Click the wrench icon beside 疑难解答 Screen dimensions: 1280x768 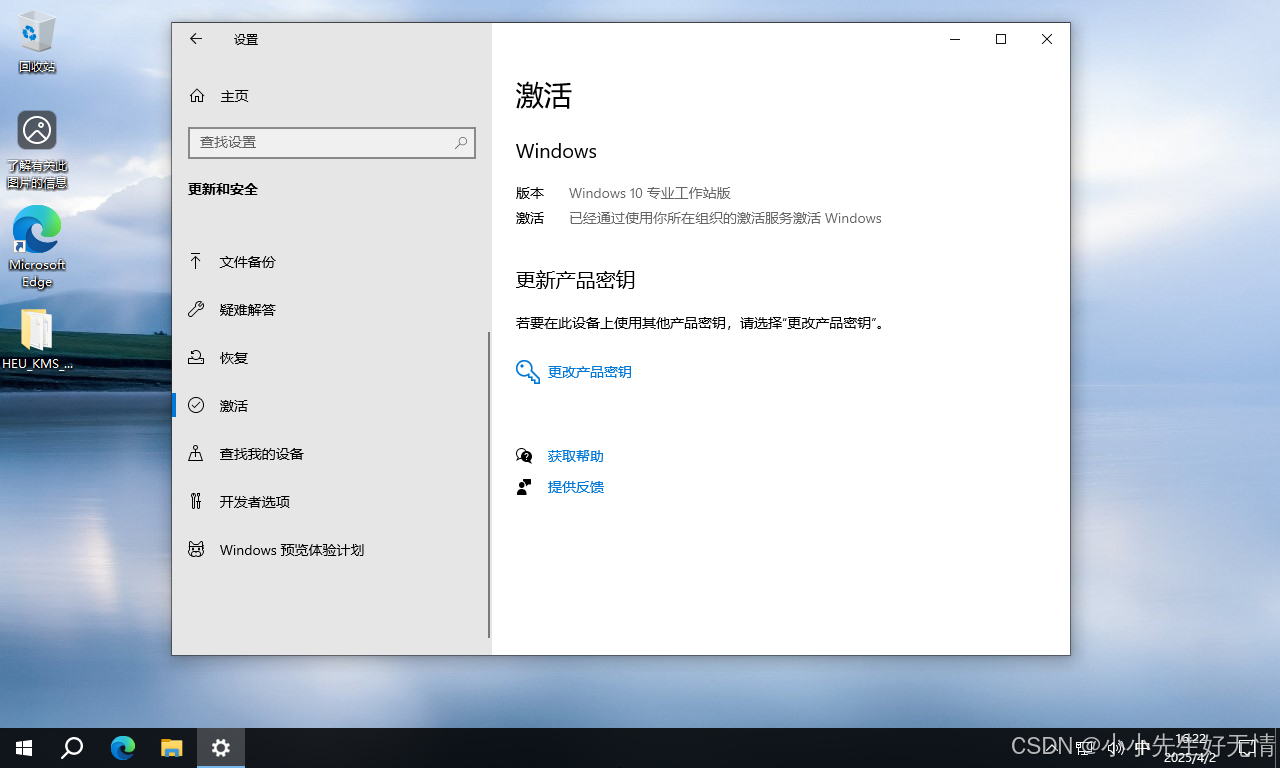(196, 310)
